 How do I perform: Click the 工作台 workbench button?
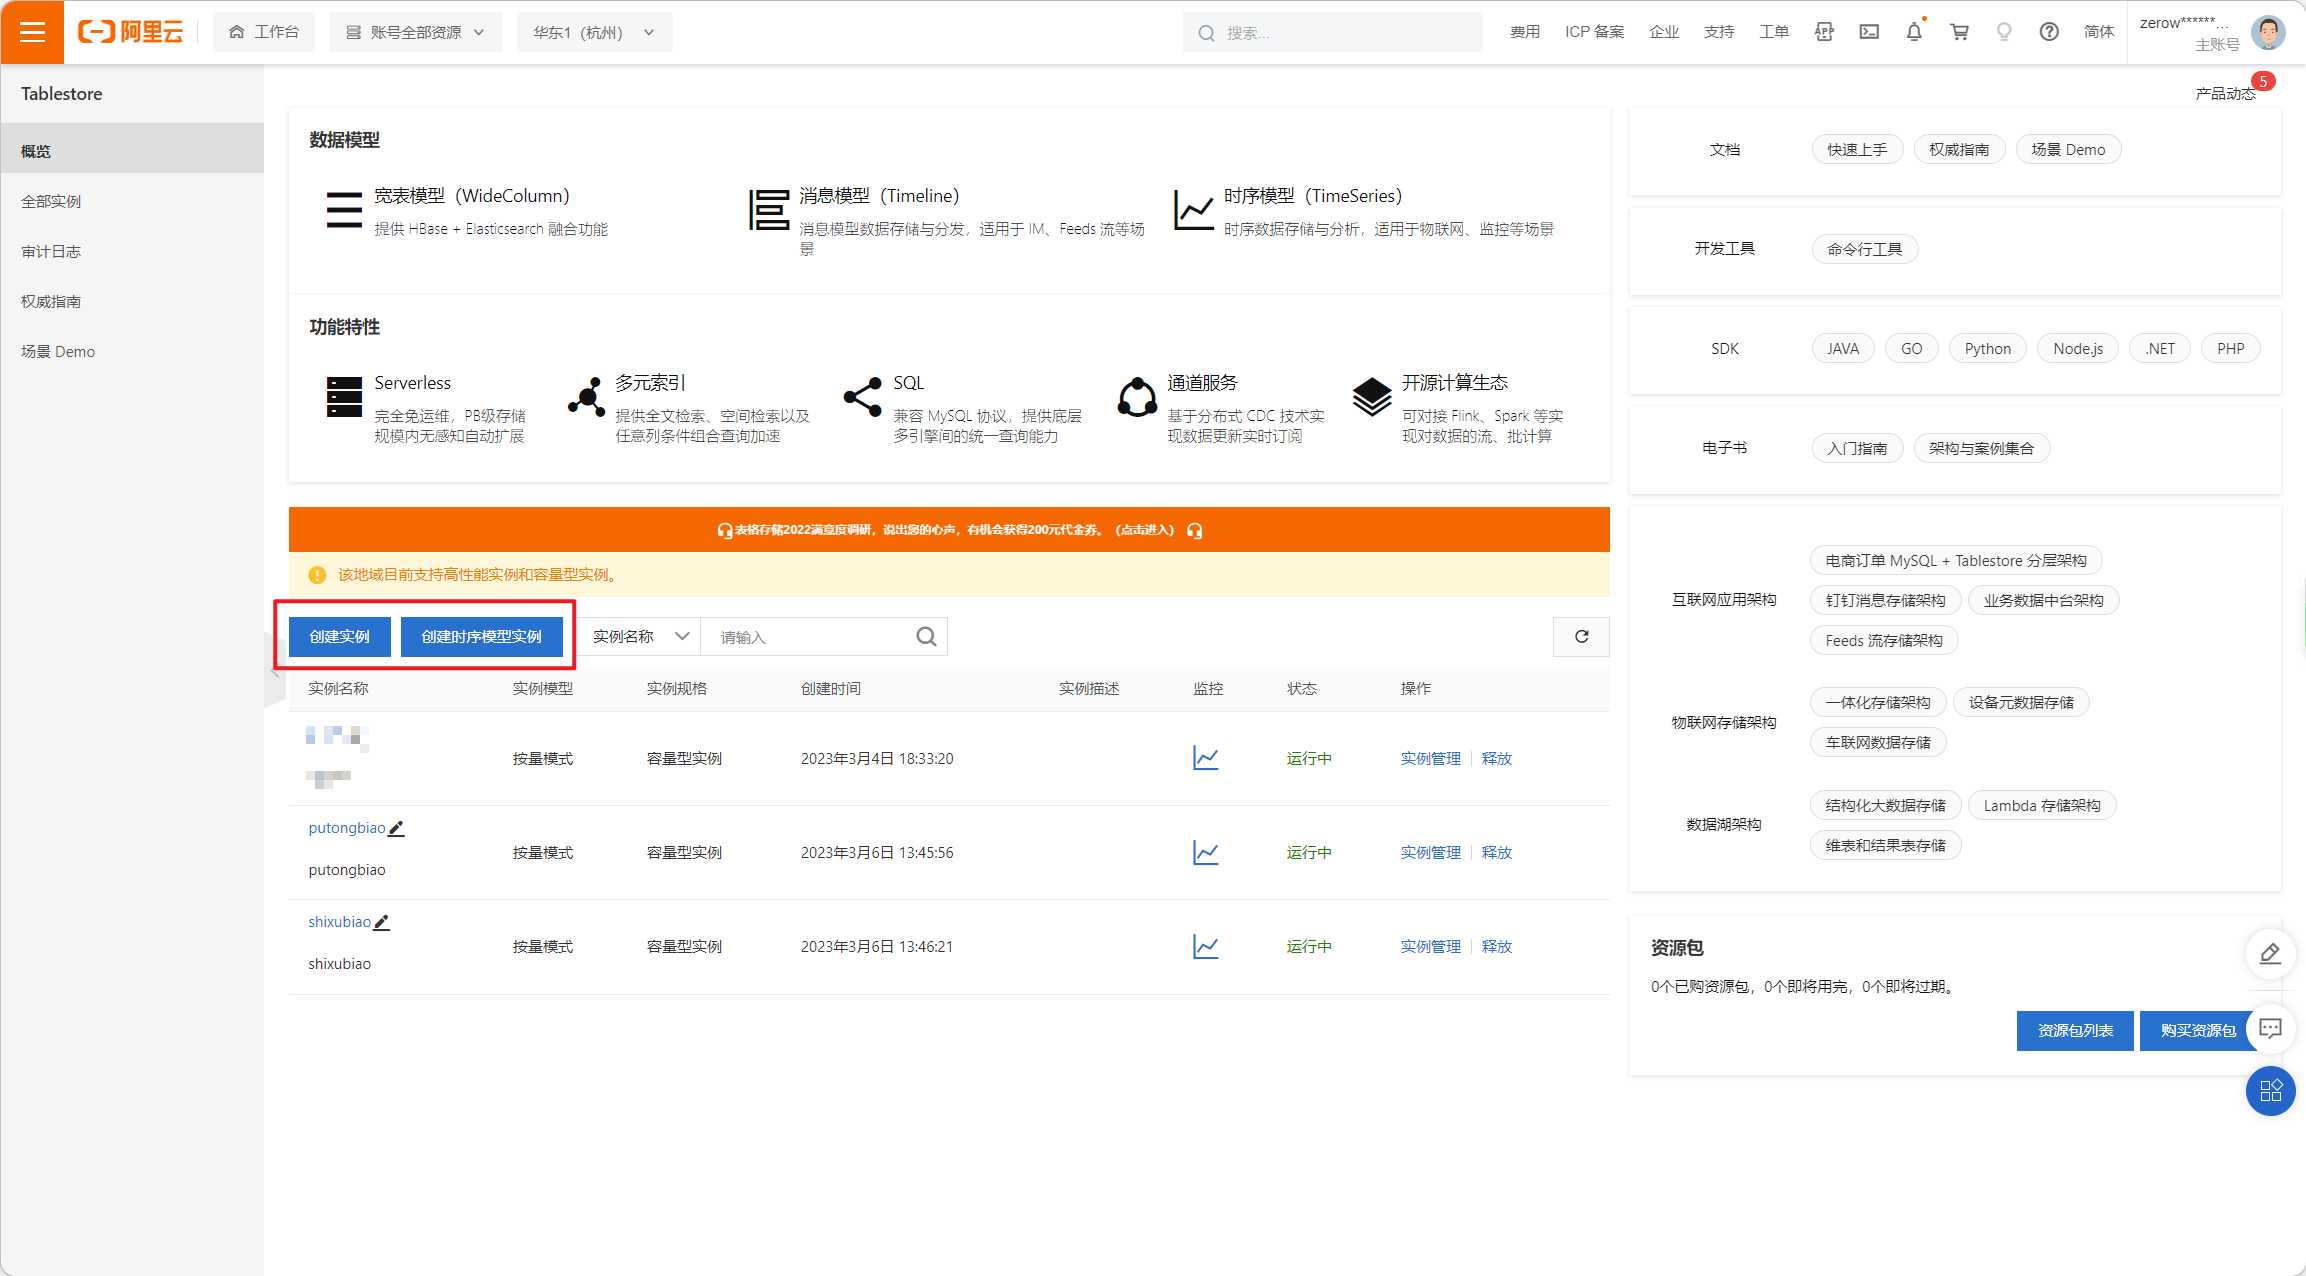tap(264, 32)
